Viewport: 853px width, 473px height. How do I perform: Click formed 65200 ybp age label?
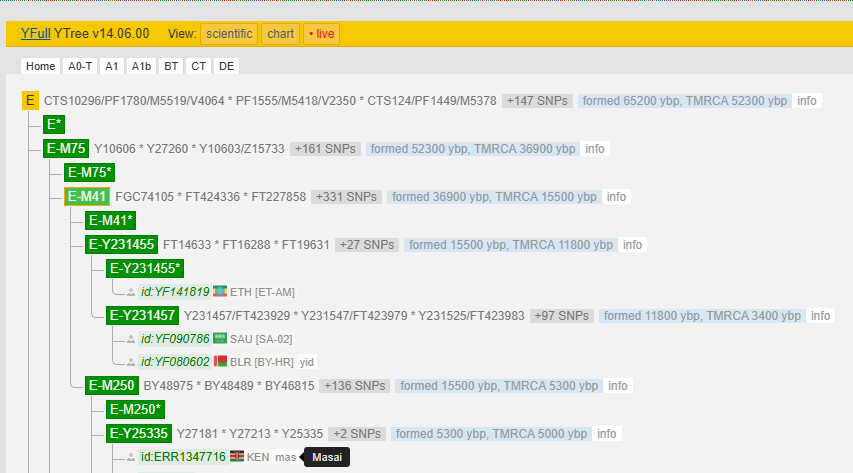click(684, 101)
